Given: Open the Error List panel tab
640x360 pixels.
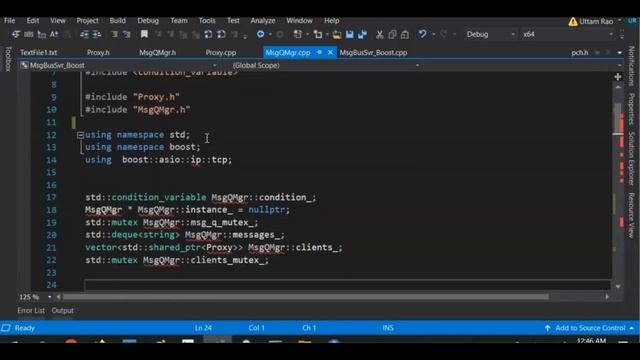Looking at the screenshot, I should [x=31, y=311].
